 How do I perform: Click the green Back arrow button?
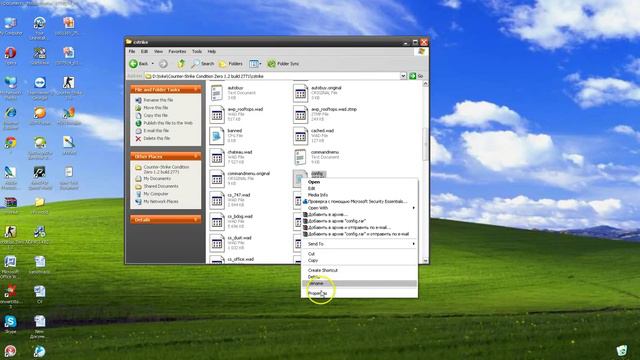(138, 64)
